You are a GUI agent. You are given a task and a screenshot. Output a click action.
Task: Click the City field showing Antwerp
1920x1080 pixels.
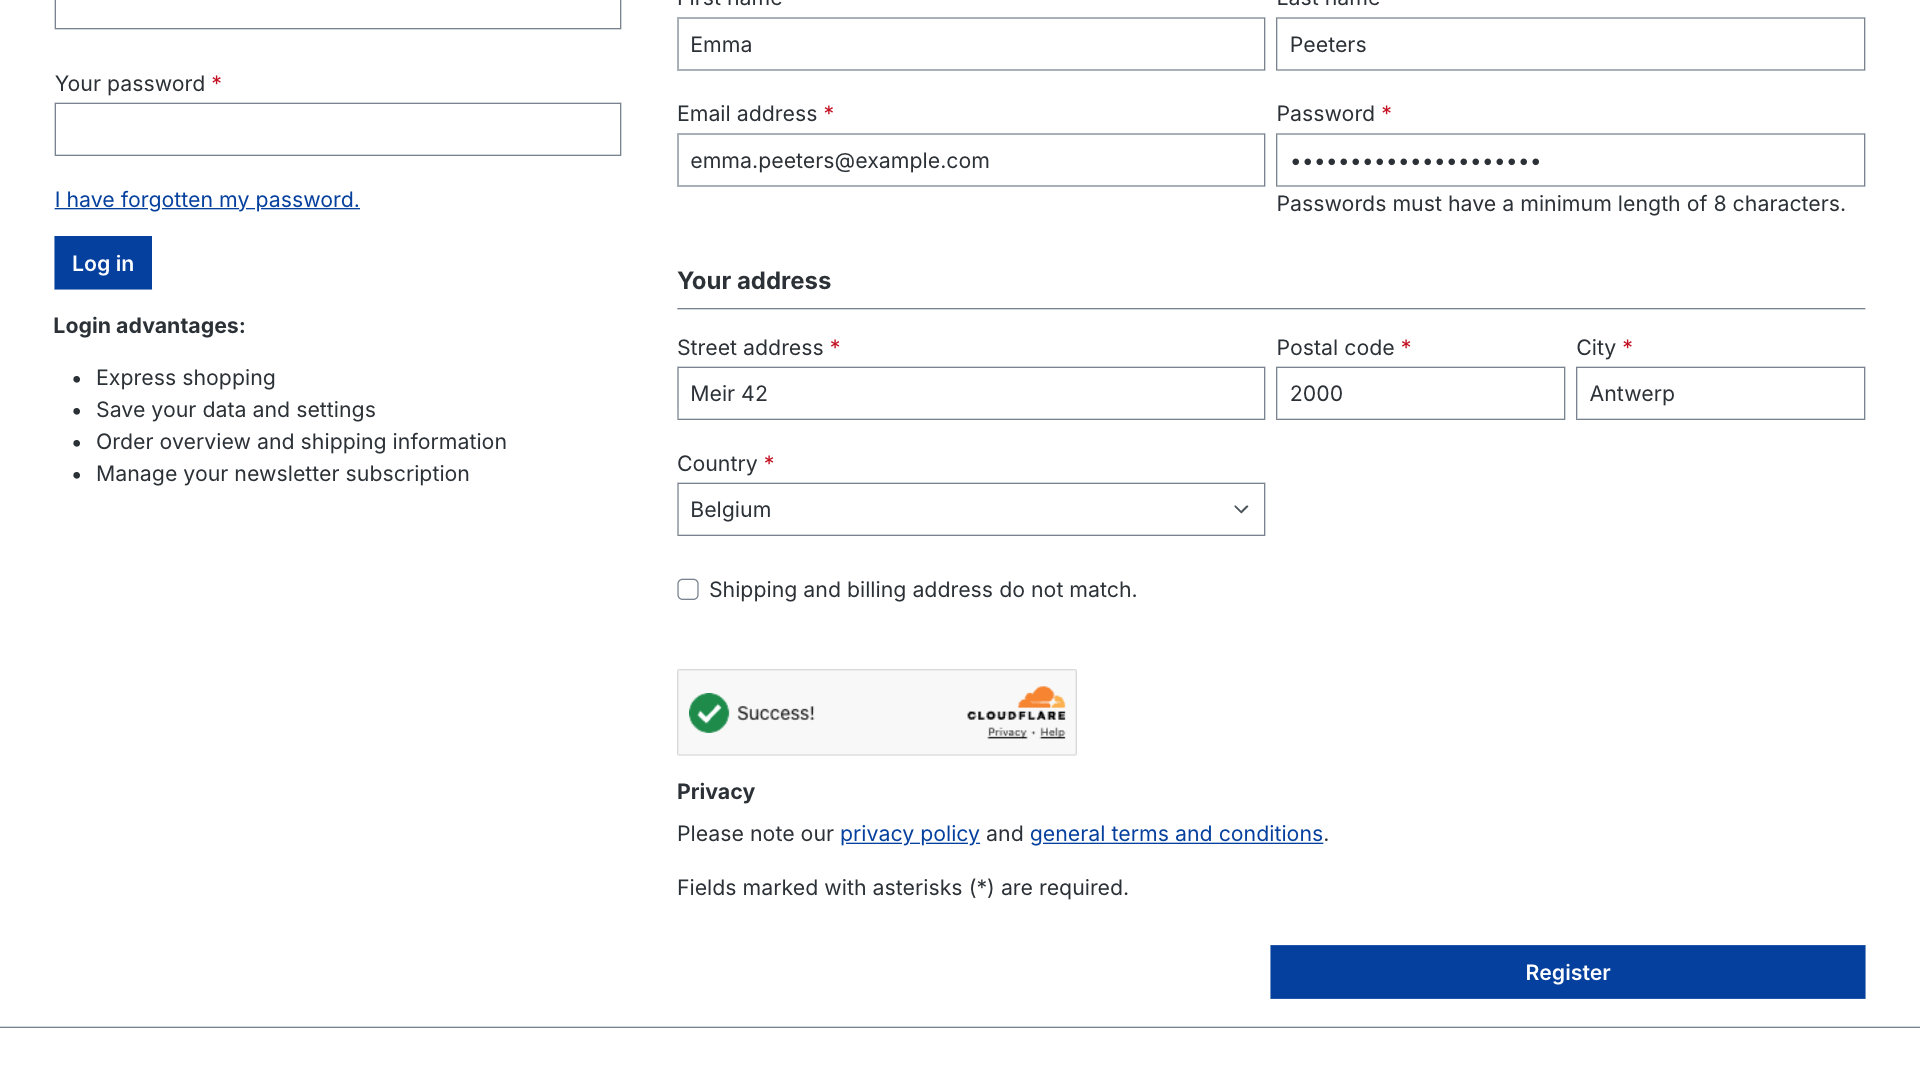point(1720,393)
